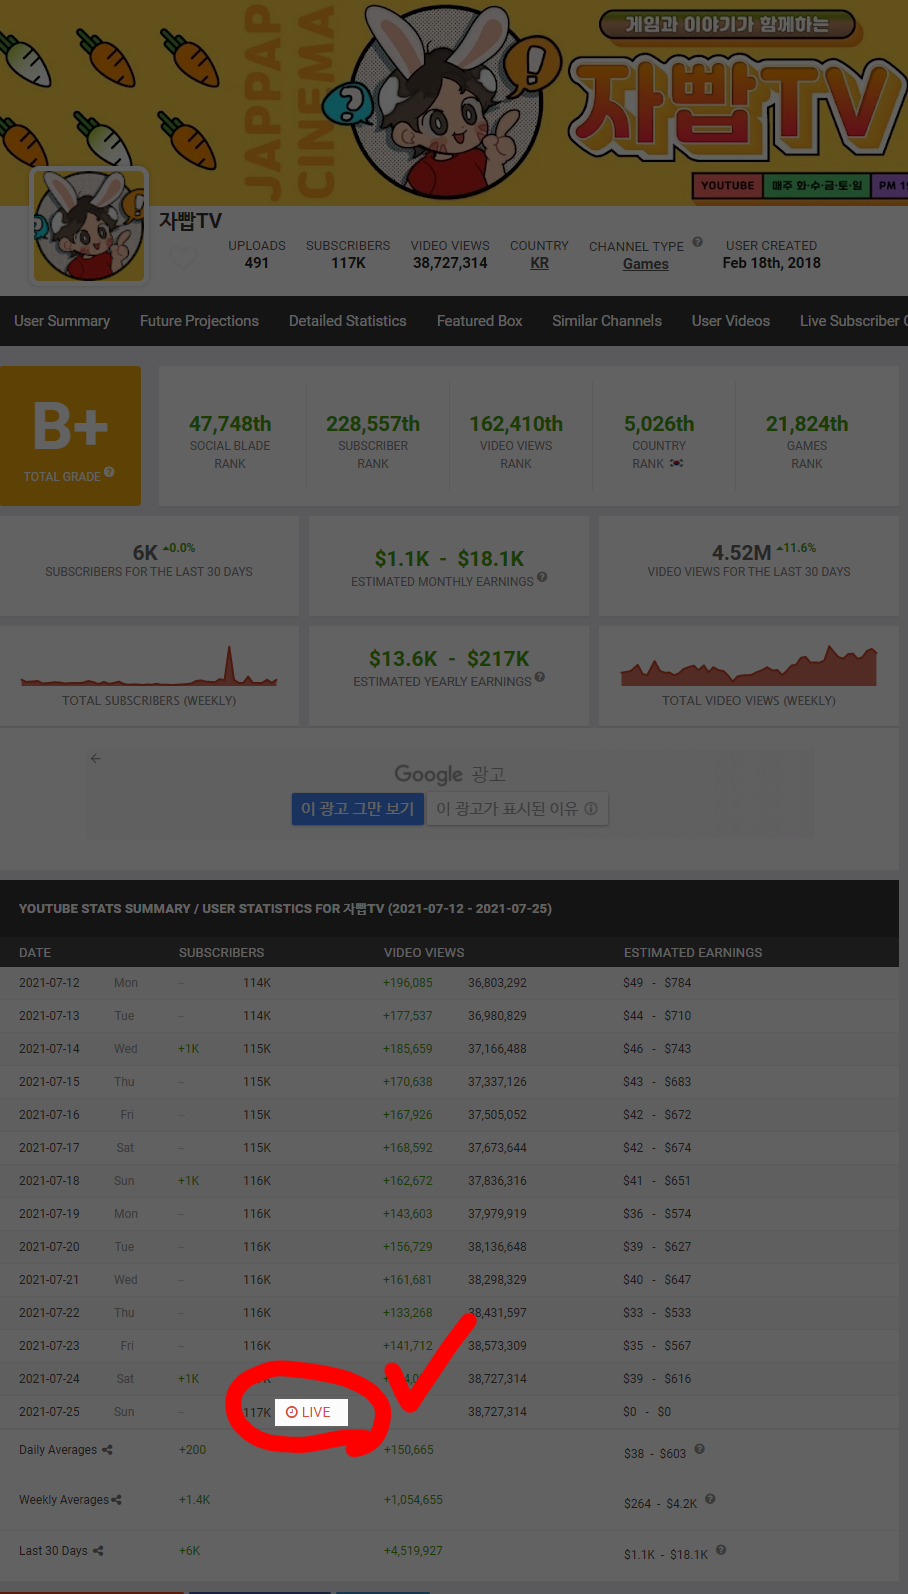The height and width of the screenshot is (1594, 908).
Task: Open the Featured Box tab
Action: pyautogui.click(x=480, y=321)
